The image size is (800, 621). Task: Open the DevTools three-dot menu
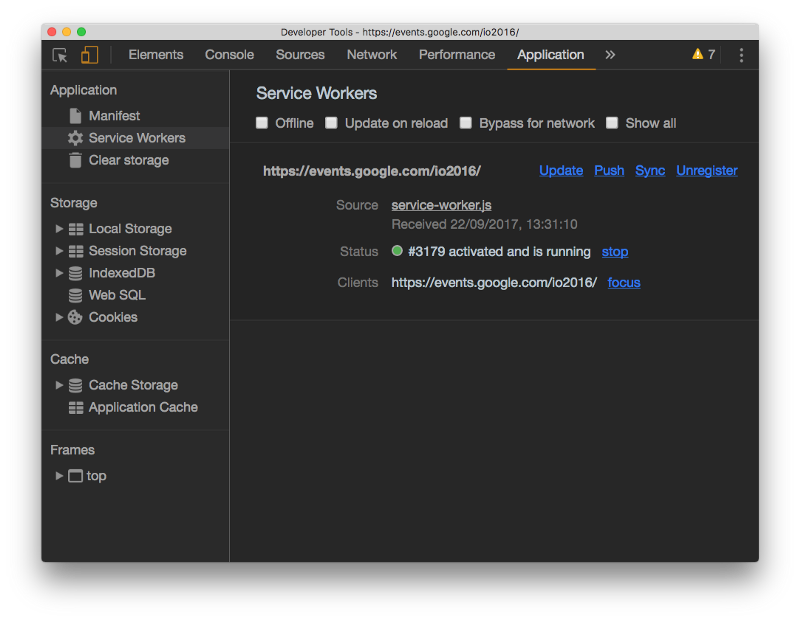[741, 55]
